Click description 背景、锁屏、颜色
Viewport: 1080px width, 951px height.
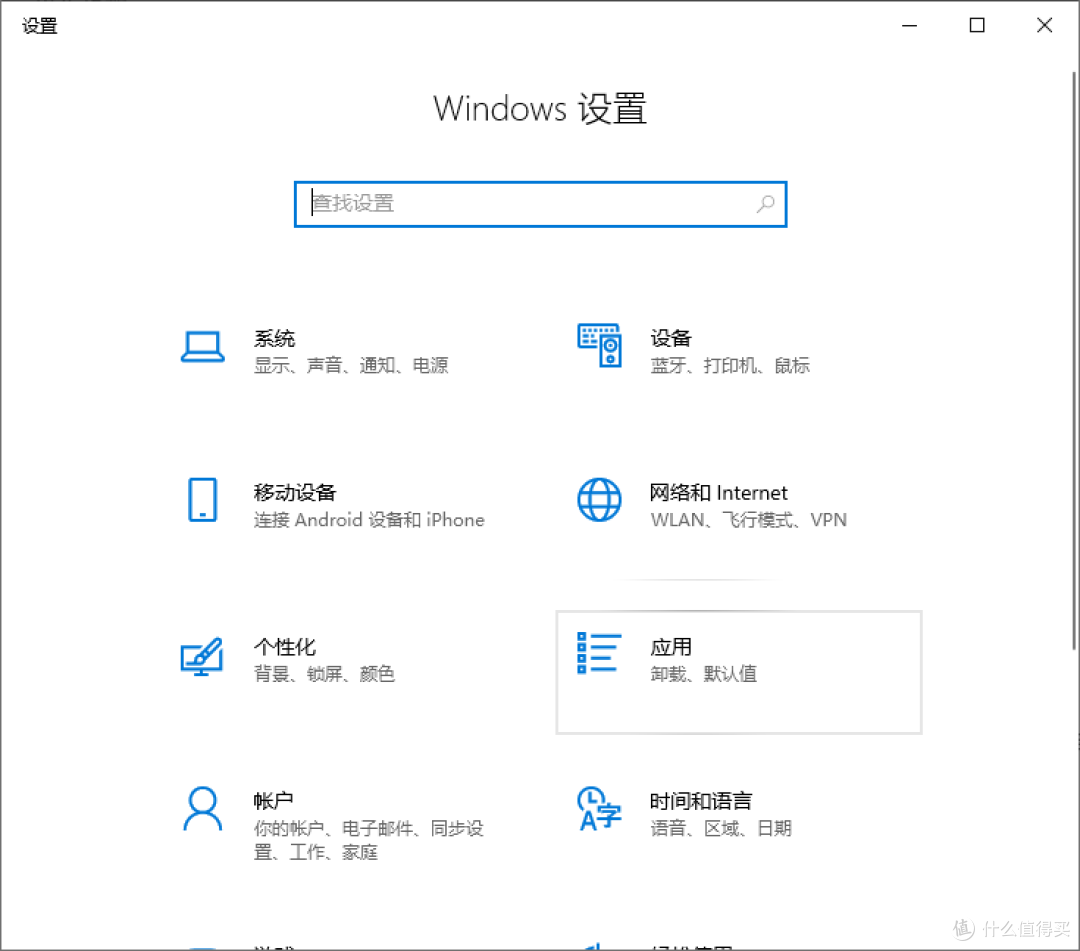324,673
